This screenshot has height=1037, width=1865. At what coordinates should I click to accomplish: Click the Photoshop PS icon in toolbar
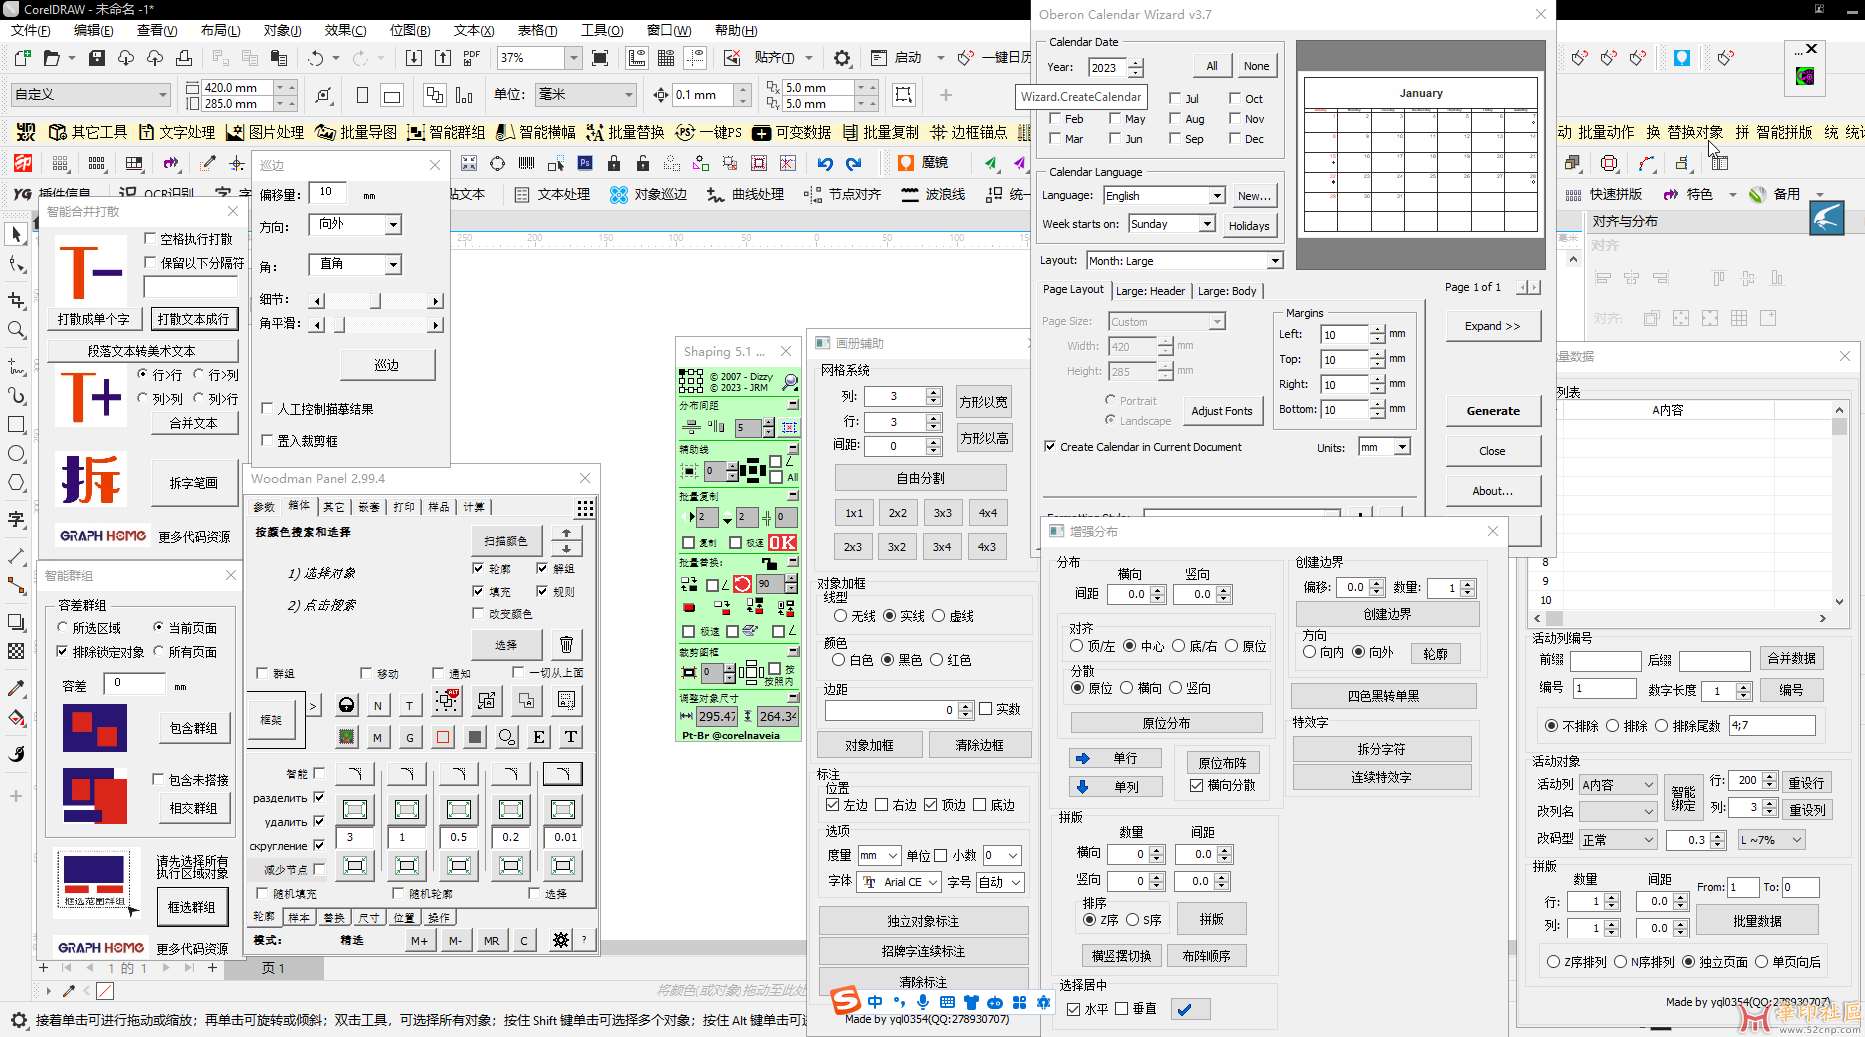point(585,163)
